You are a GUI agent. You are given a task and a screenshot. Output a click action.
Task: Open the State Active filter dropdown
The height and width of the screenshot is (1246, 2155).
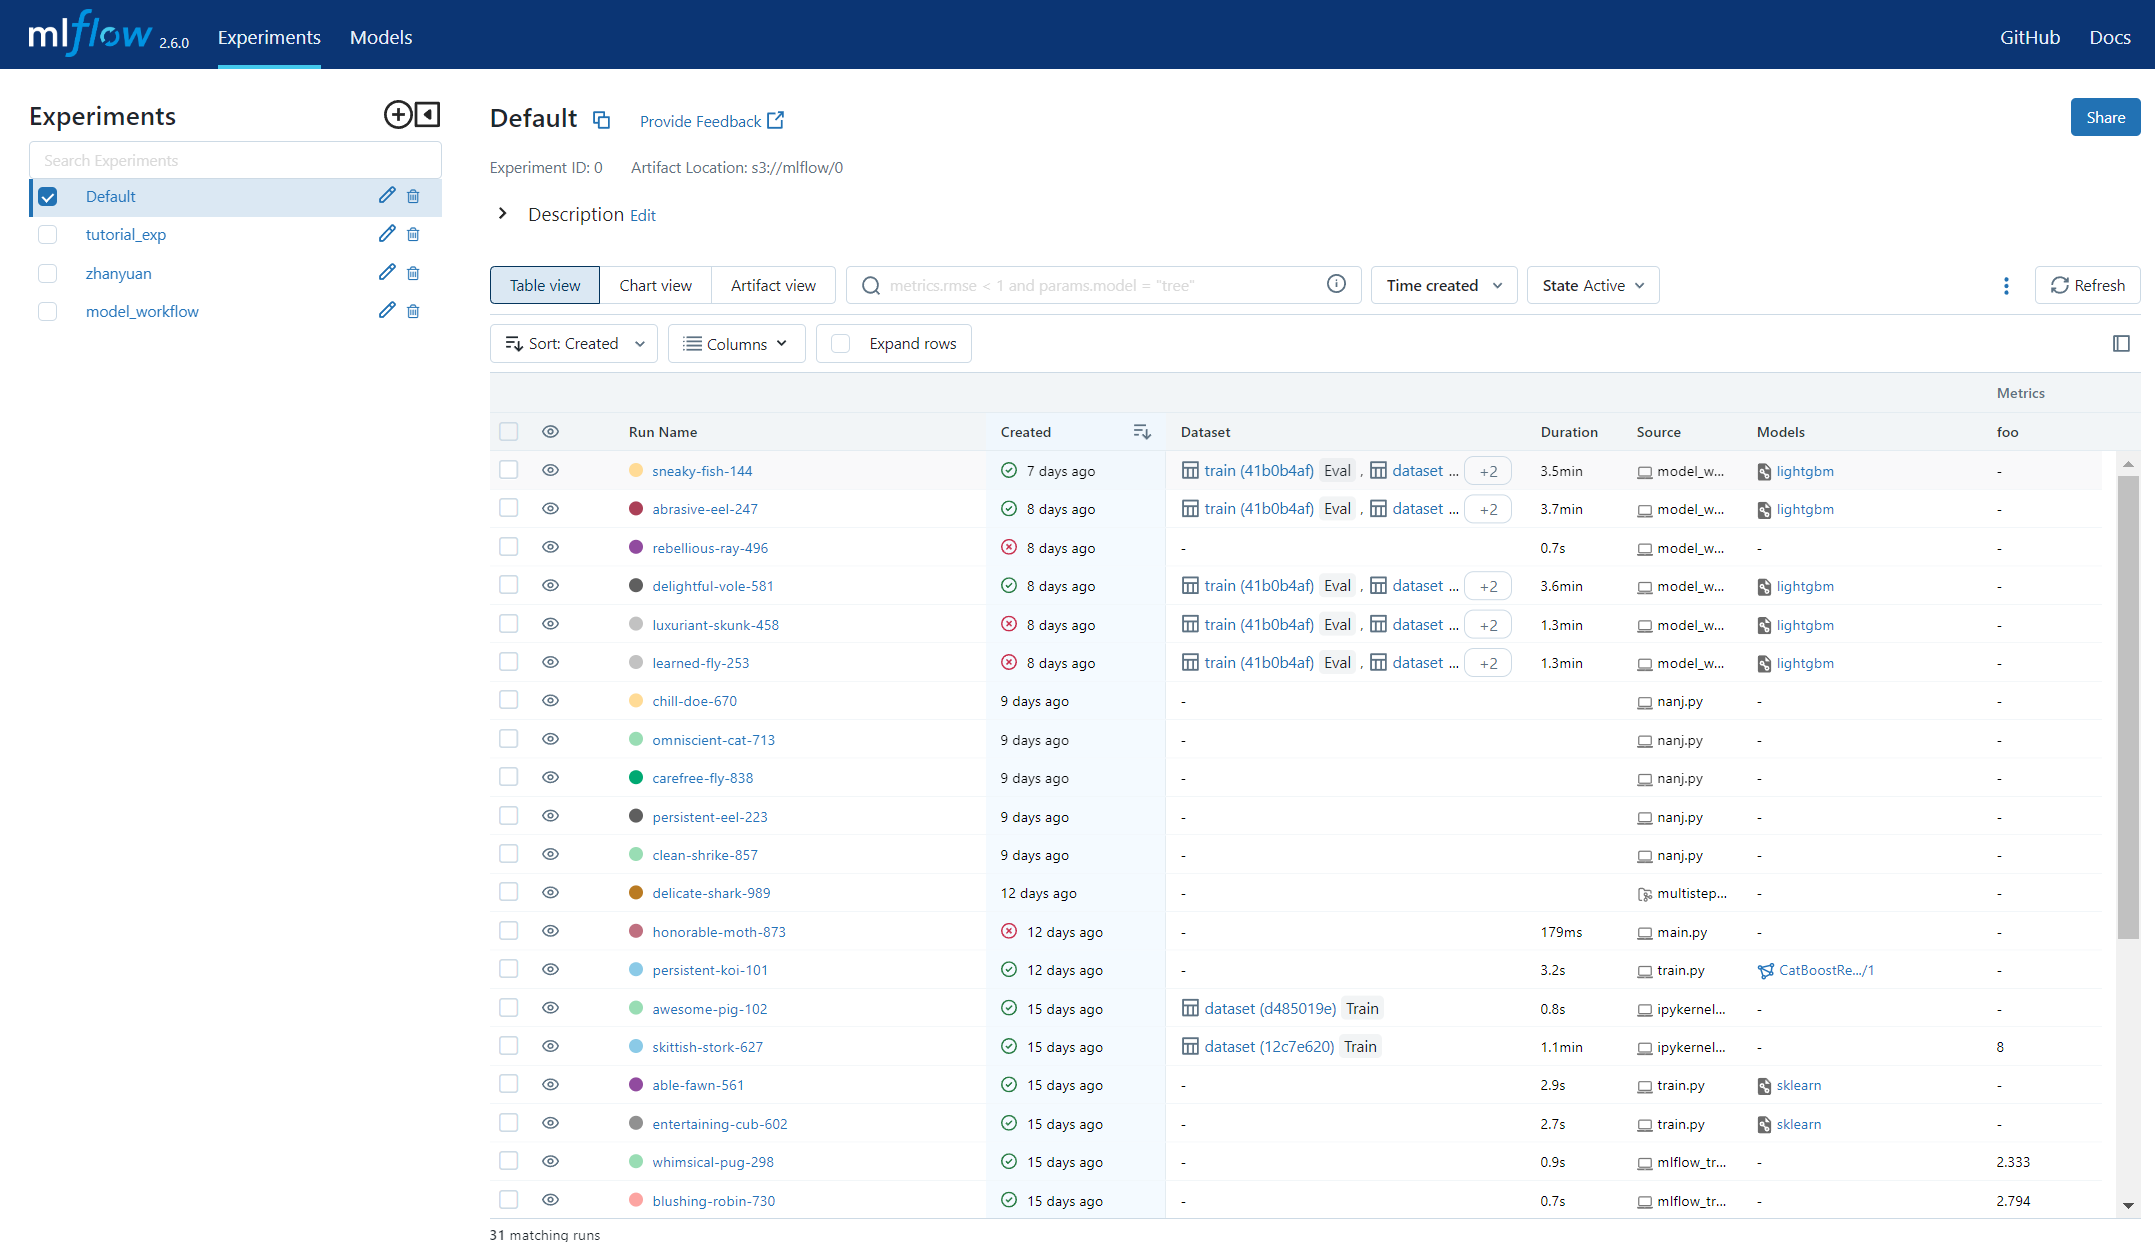[1592, 285]
